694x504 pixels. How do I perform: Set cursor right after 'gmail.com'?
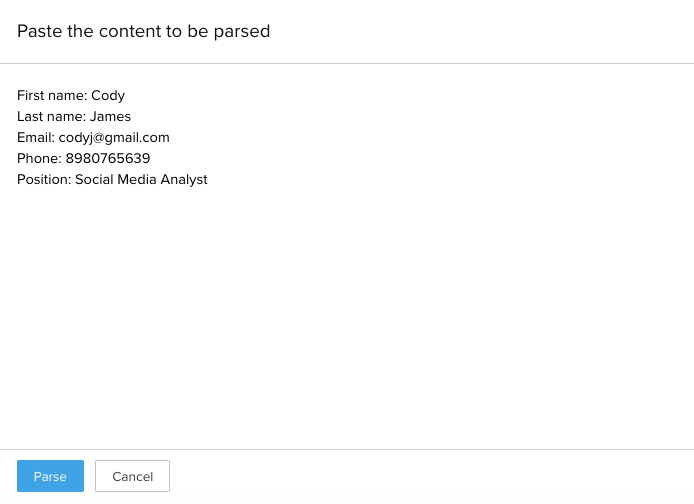point(171,138)
